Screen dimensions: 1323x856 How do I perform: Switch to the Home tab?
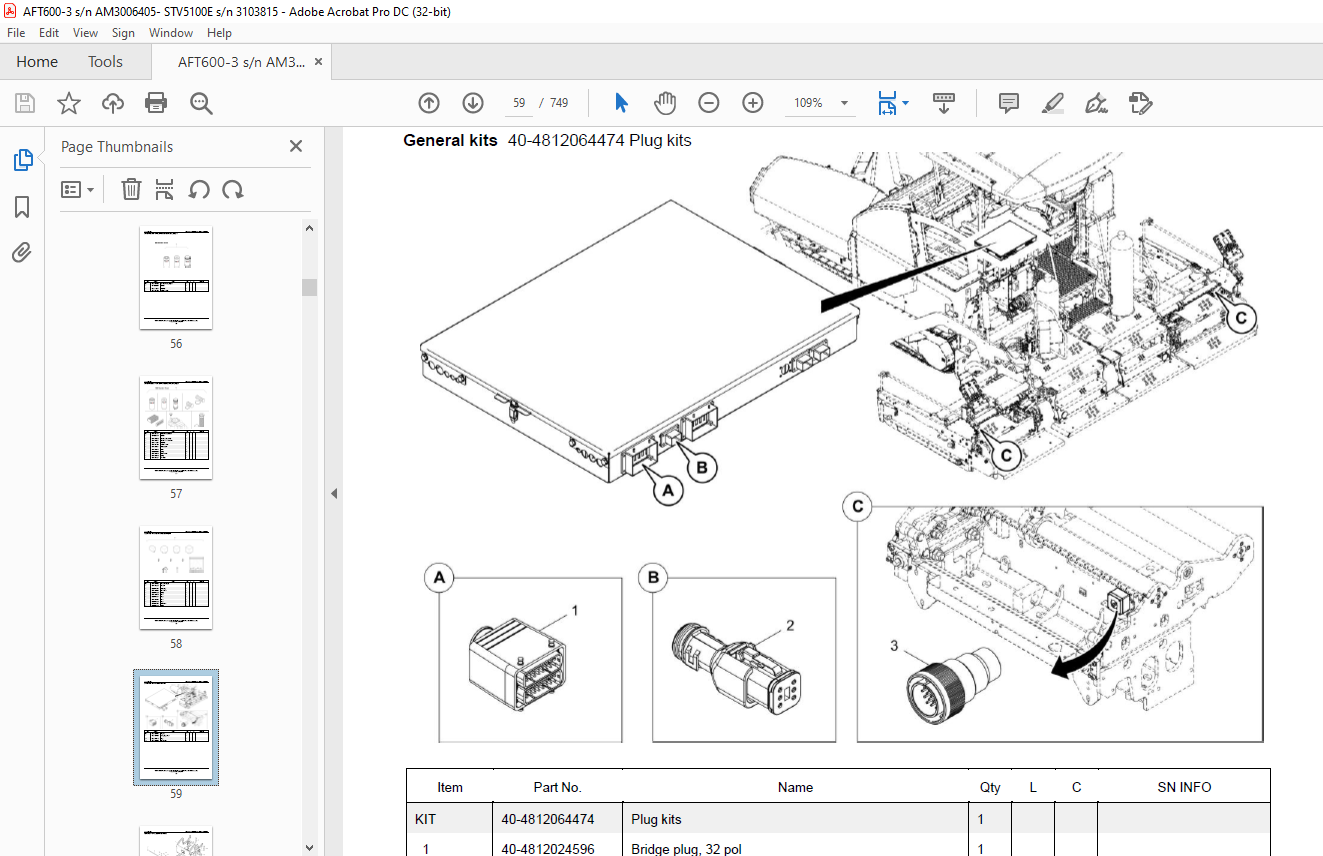click(x=37, y=62)
